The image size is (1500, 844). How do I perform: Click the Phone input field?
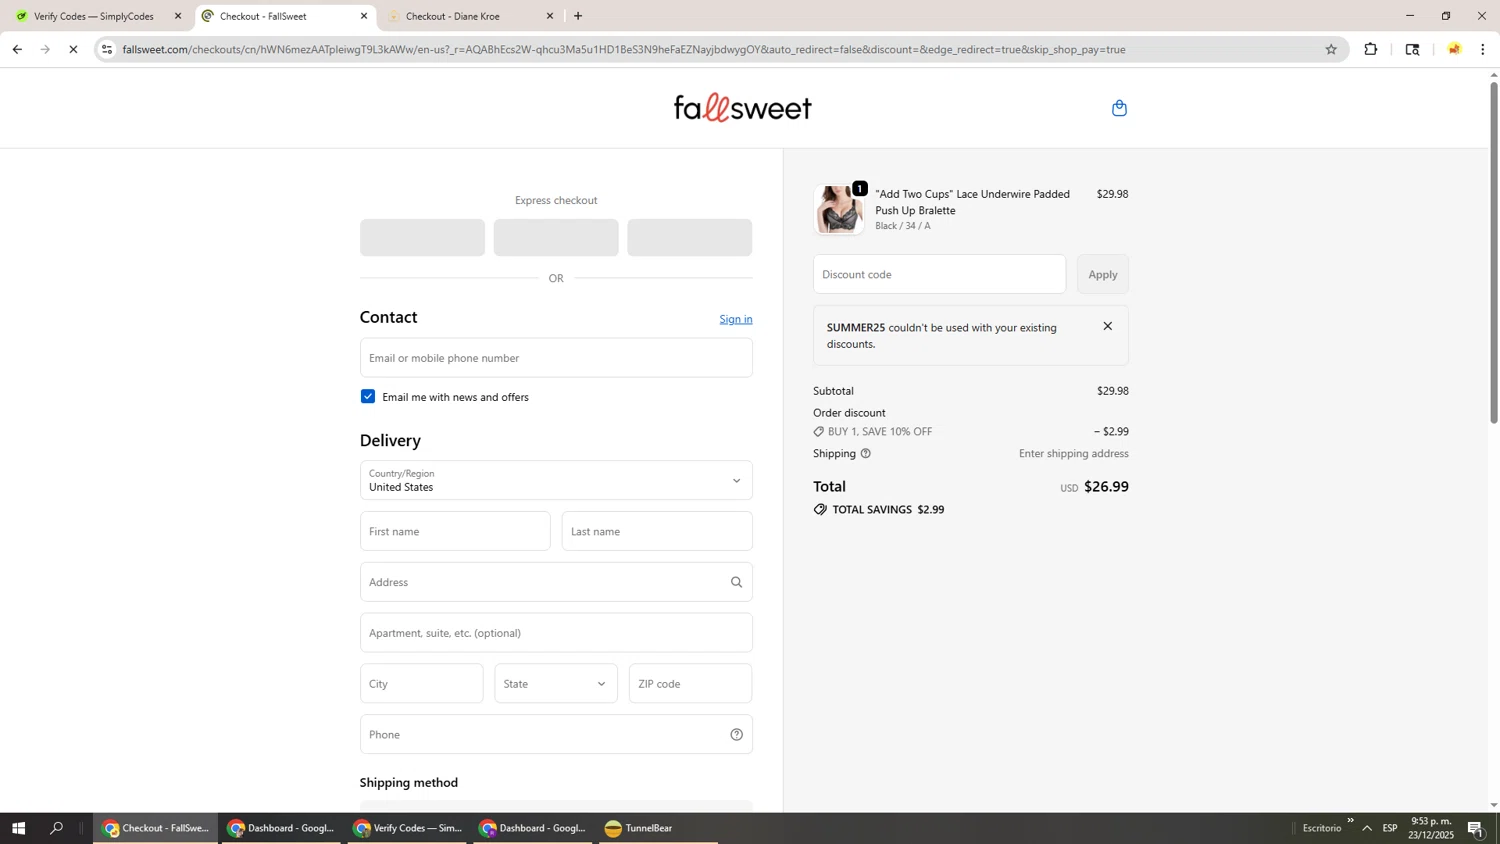pyautogui.click(x=556, y=735)
